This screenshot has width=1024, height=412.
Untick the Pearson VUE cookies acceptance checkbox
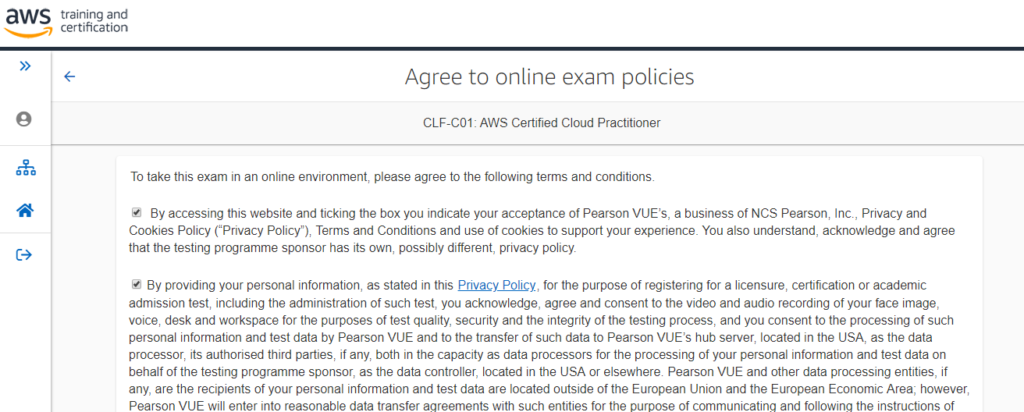[136, 213]
